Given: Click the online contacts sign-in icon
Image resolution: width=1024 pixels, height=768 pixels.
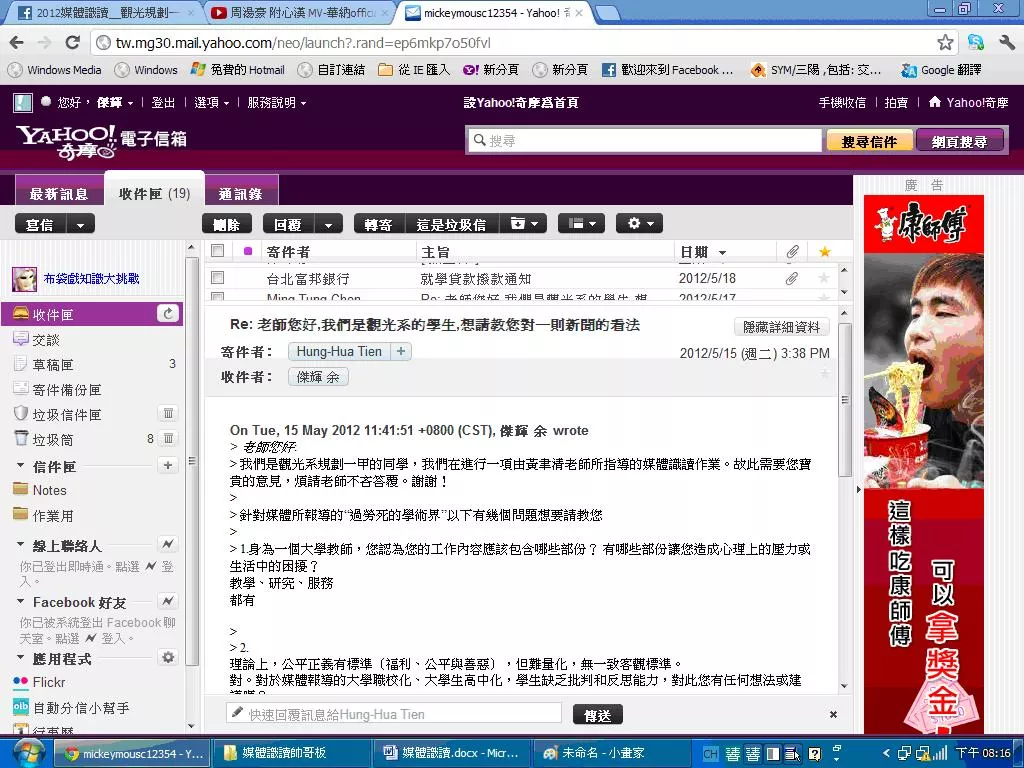Looking at the screenshot, I should pyautogui.click(x=168, y=544).
